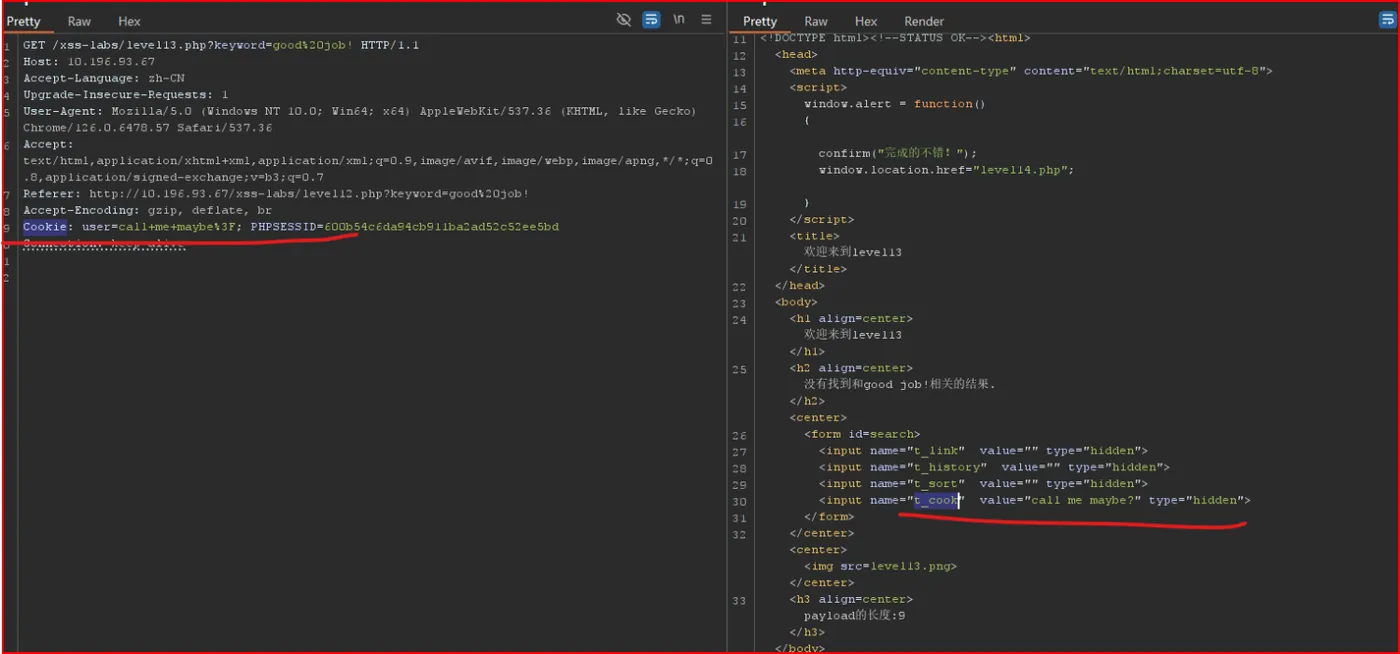The width and height of the screenshot is (1400, 654).
Task: Click the User-Agent: Mozilla/5.0 header line
Action: [x=360, y=111]
